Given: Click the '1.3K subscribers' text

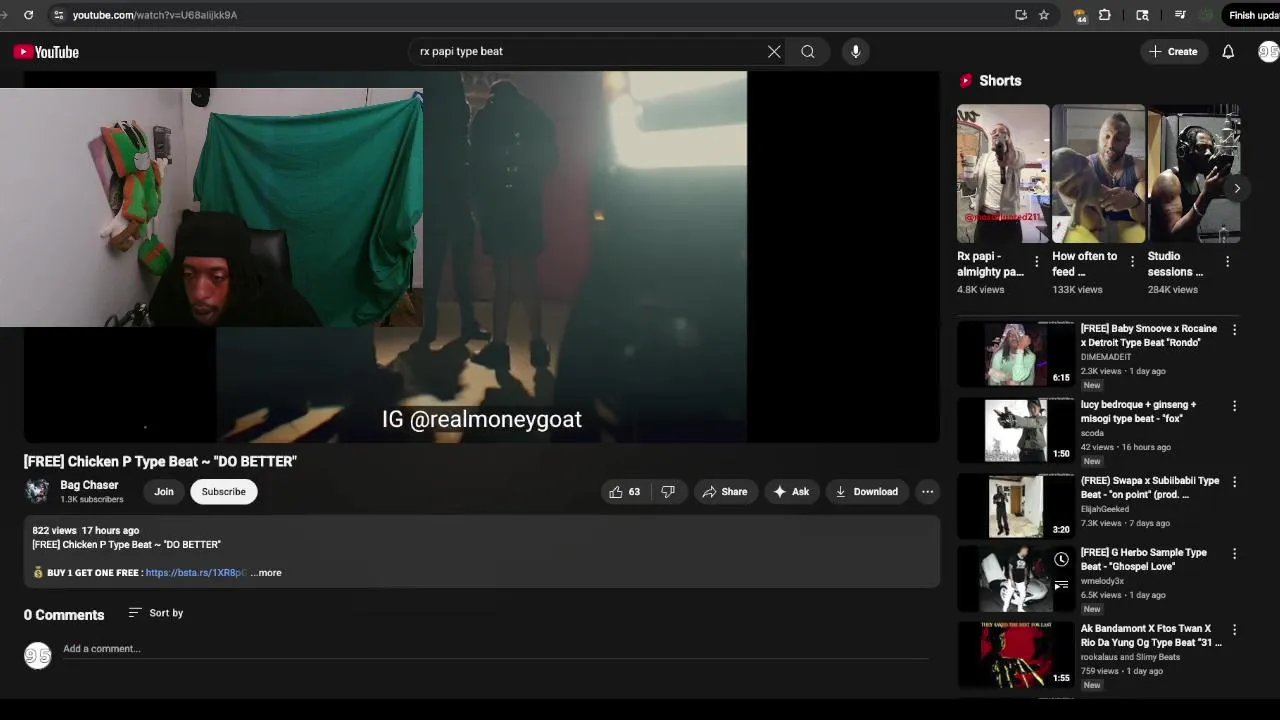Looking at the screenshot, I should point(92,500).
